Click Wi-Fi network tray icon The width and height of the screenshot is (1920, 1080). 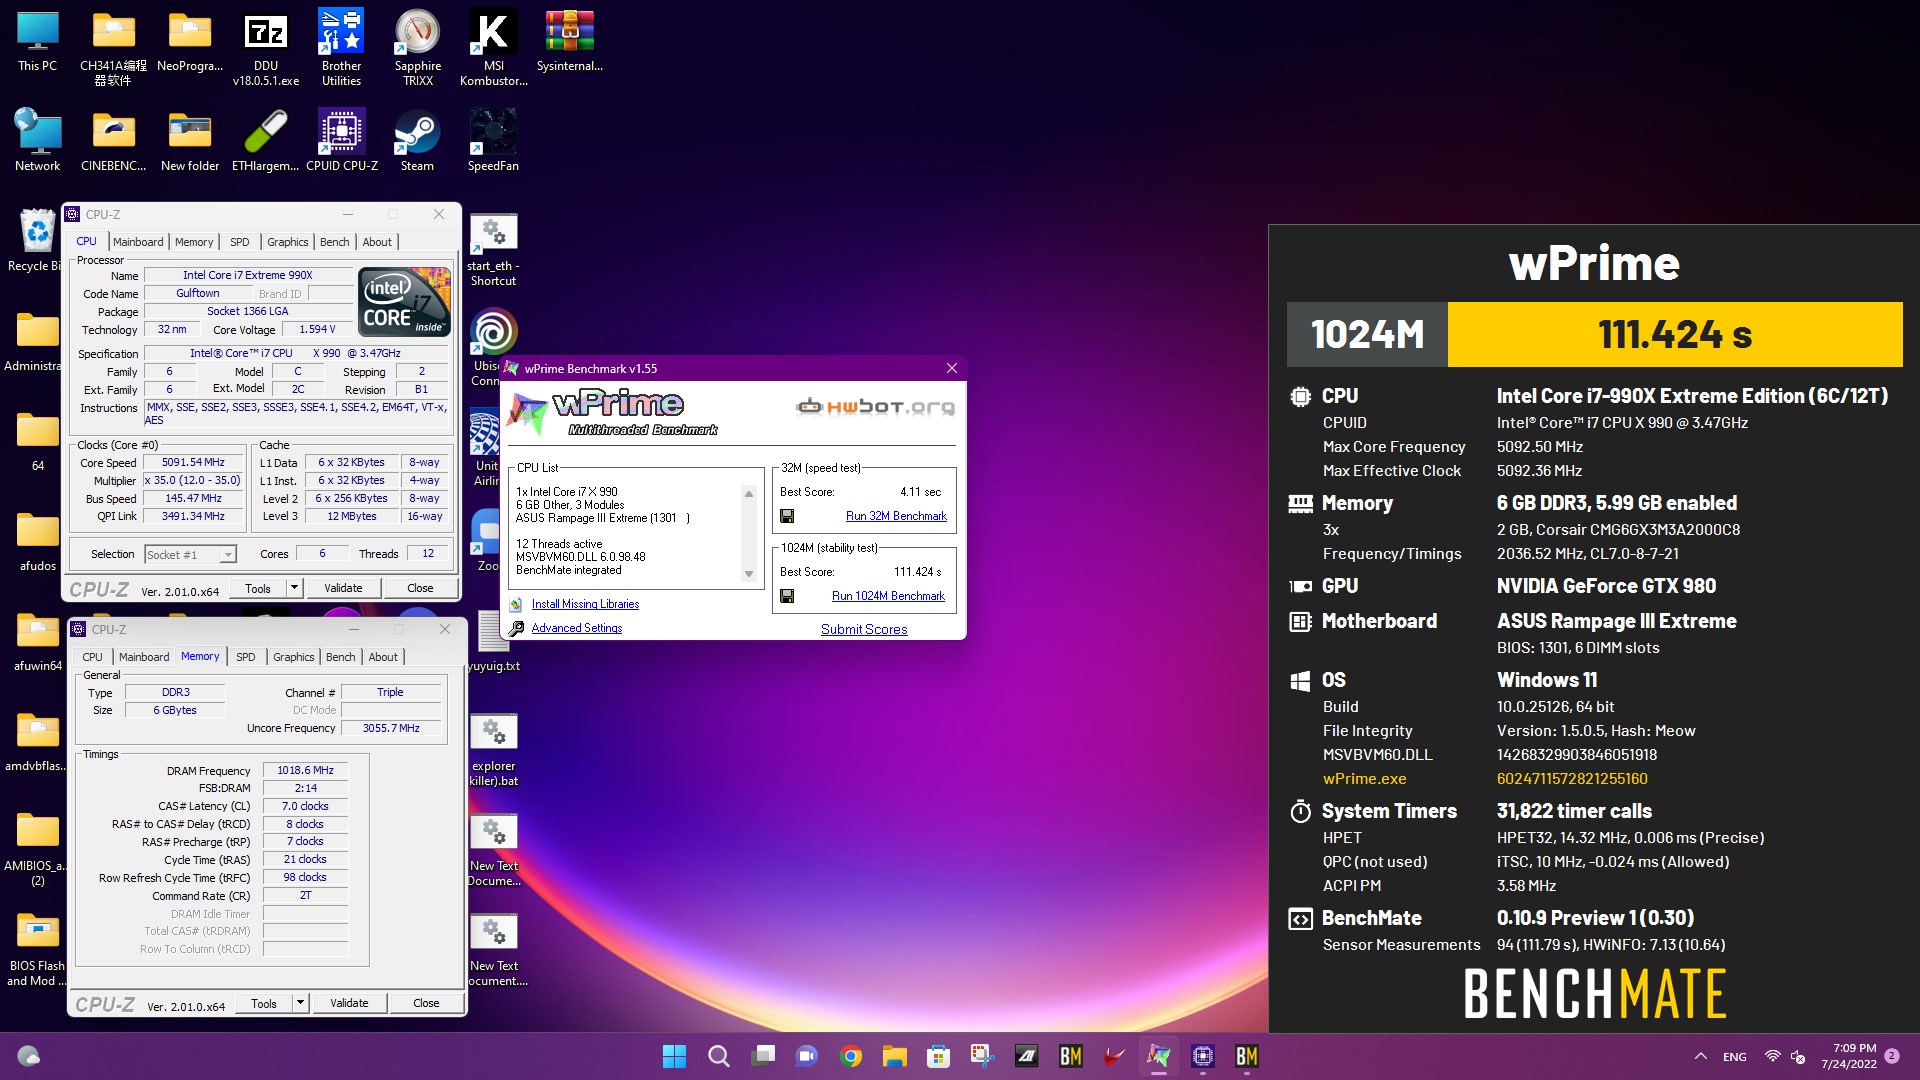tap(1772, 1056)
